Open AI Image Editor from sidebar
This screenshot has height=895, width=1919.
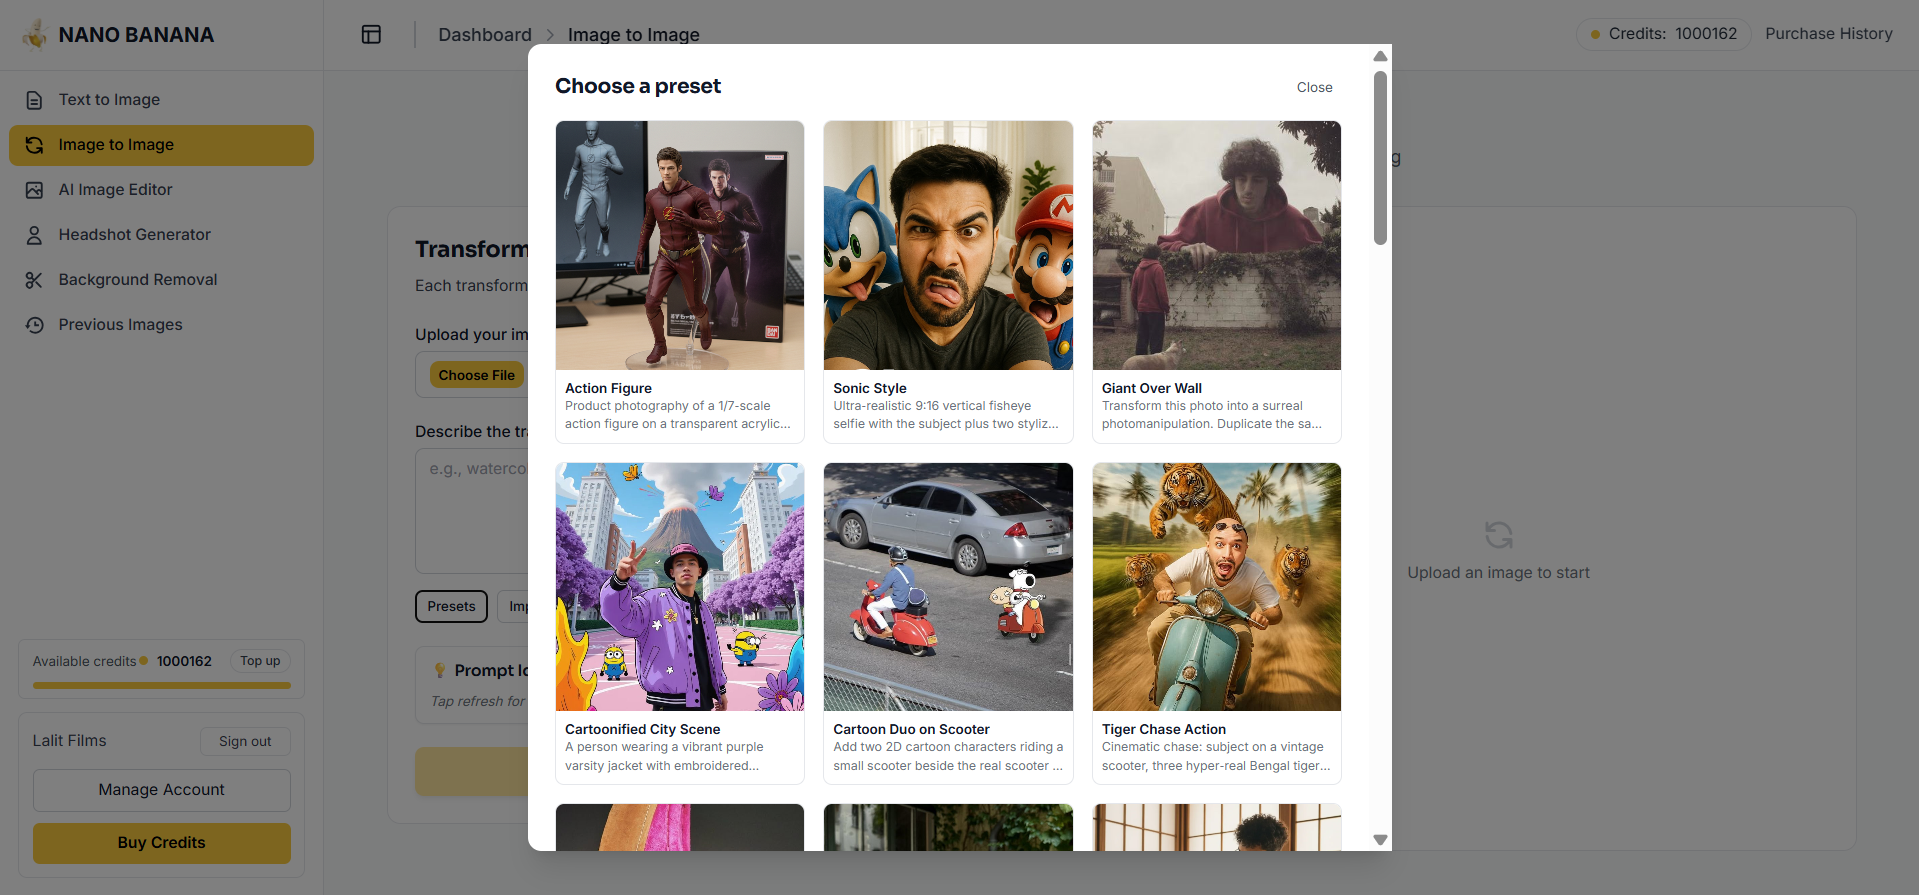click(161, 190)
